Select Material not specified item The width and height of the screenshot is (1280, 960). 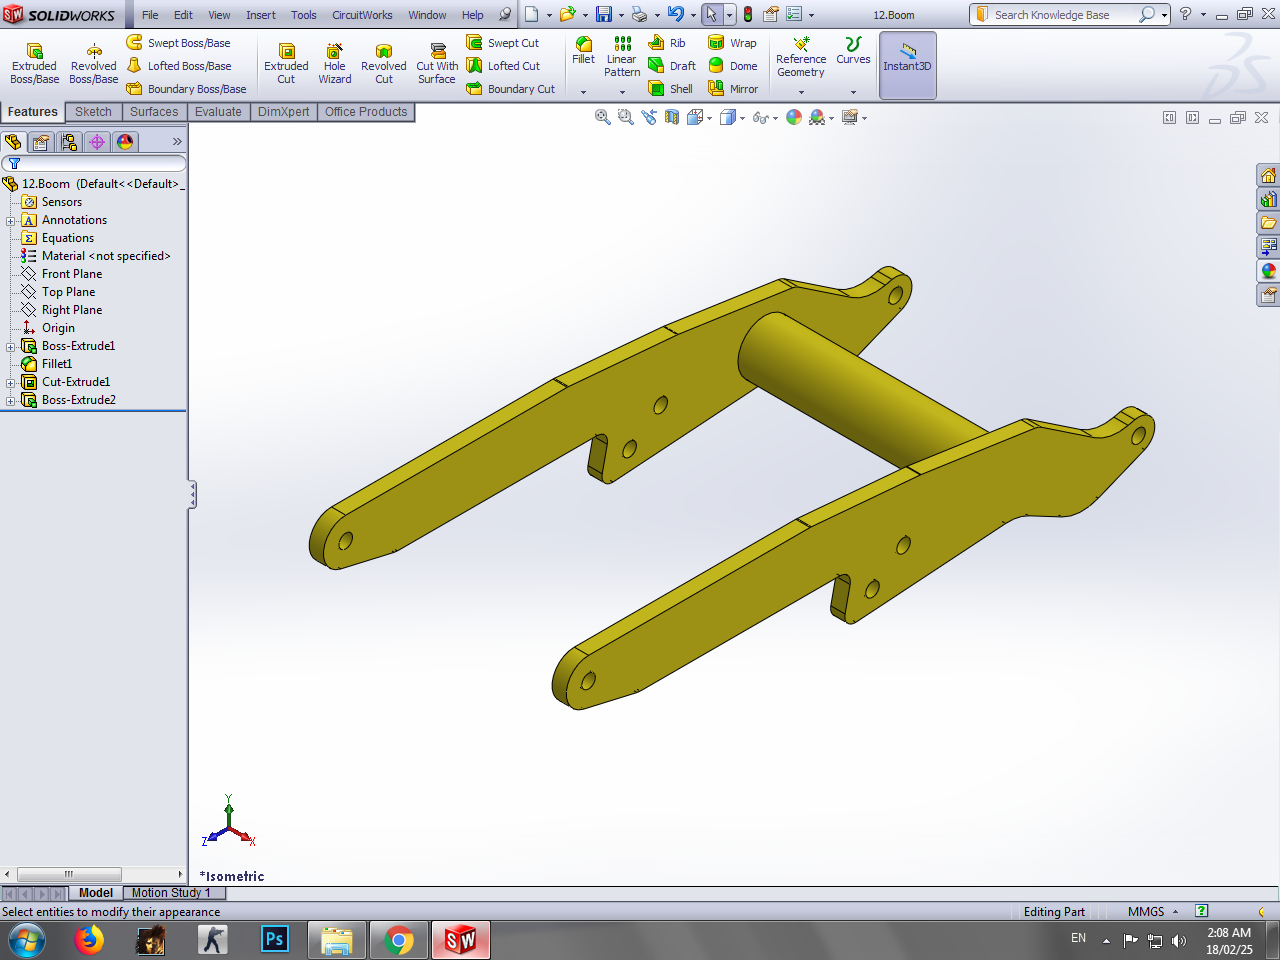coord(106,256)
